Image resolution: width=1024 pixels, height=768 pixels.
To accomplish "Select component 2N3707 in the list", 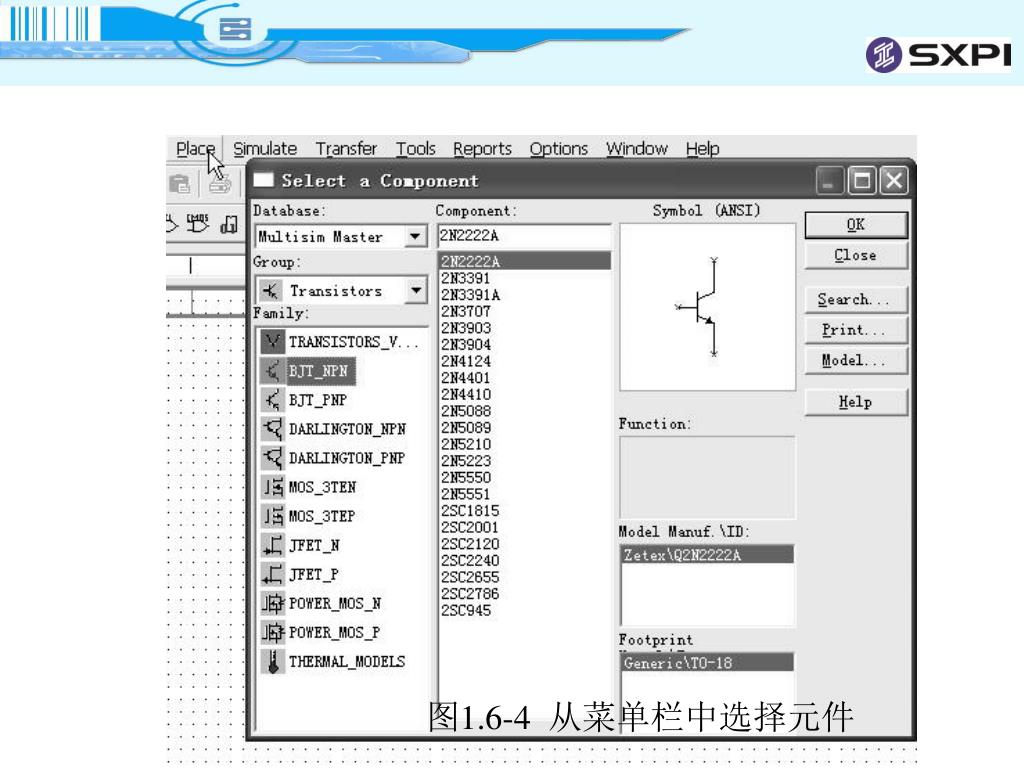I will 465,312.
